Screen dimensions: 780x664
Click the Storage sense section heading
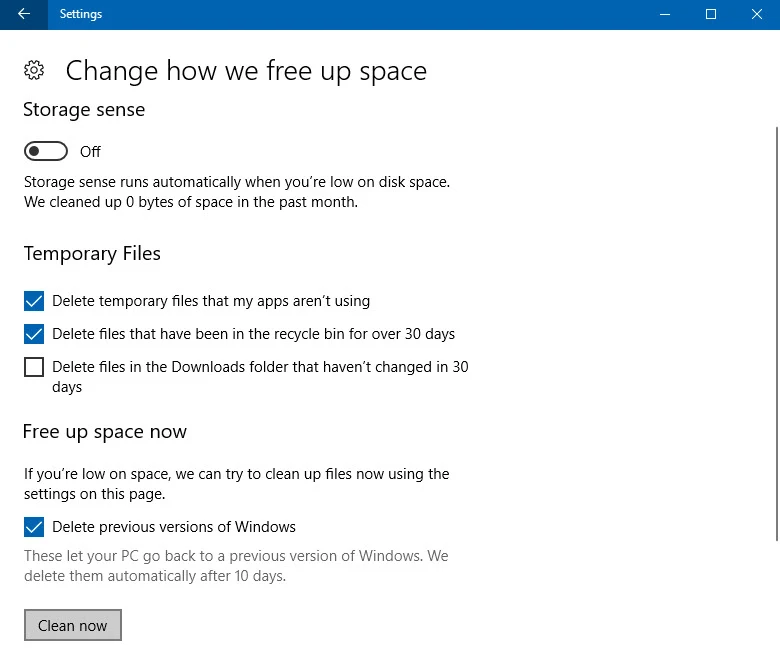pyautogui.click(x=84, y=109)
